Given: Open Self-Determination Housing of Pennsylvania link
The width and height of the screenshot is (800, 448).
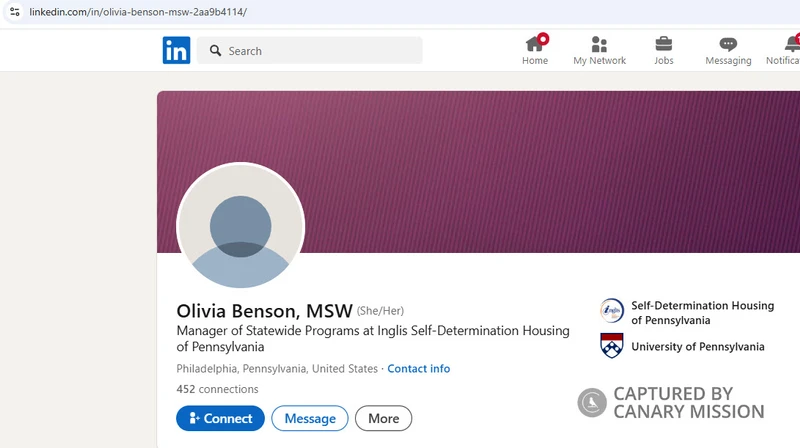Looking at the screenshot, I should click(x=702, y=313).
